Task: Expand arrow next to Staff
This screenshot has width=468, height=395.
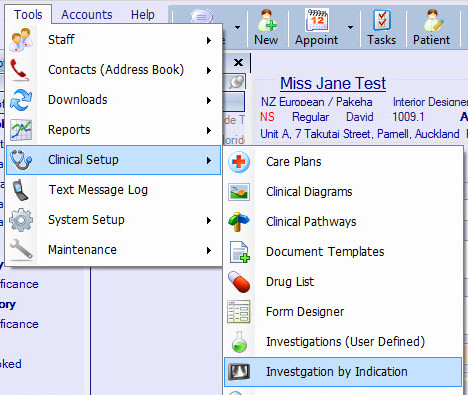Action: (209, 40)
